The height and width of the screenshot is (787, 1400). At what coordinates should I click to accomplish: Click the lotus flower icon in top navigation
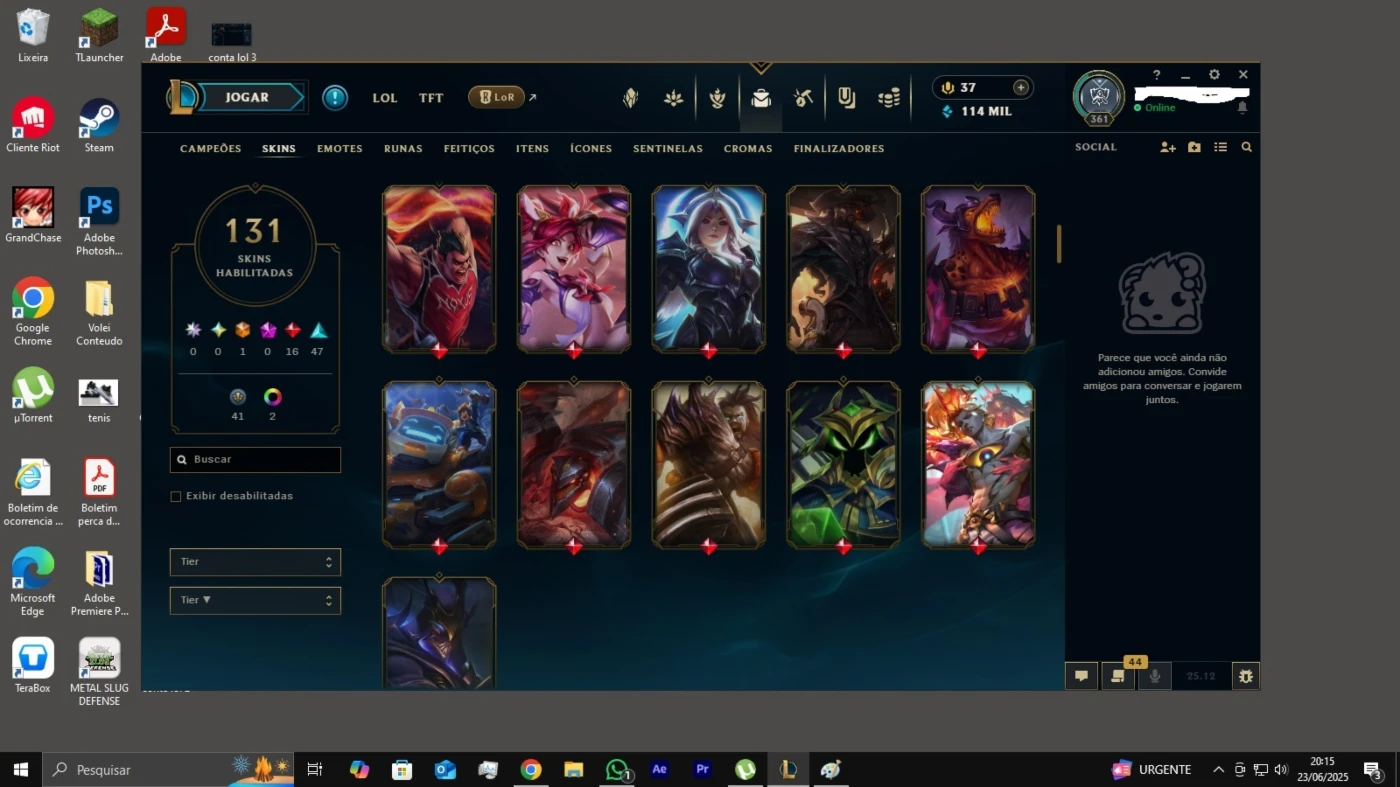(674, 98)
